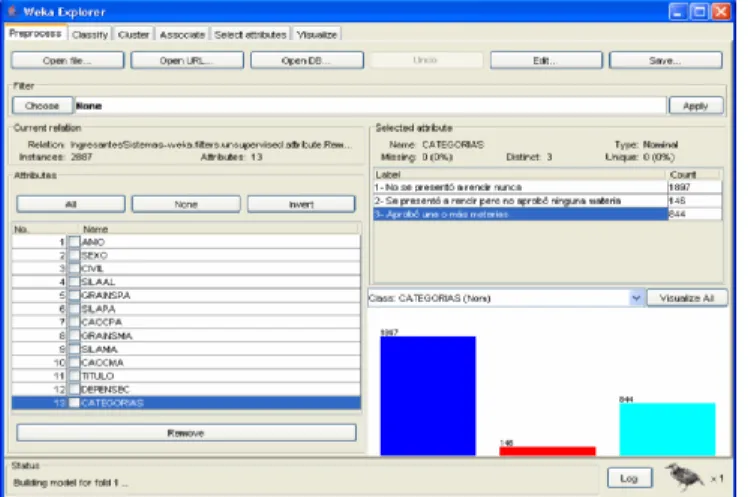Click the Count column header

click(x=695, y=174)
